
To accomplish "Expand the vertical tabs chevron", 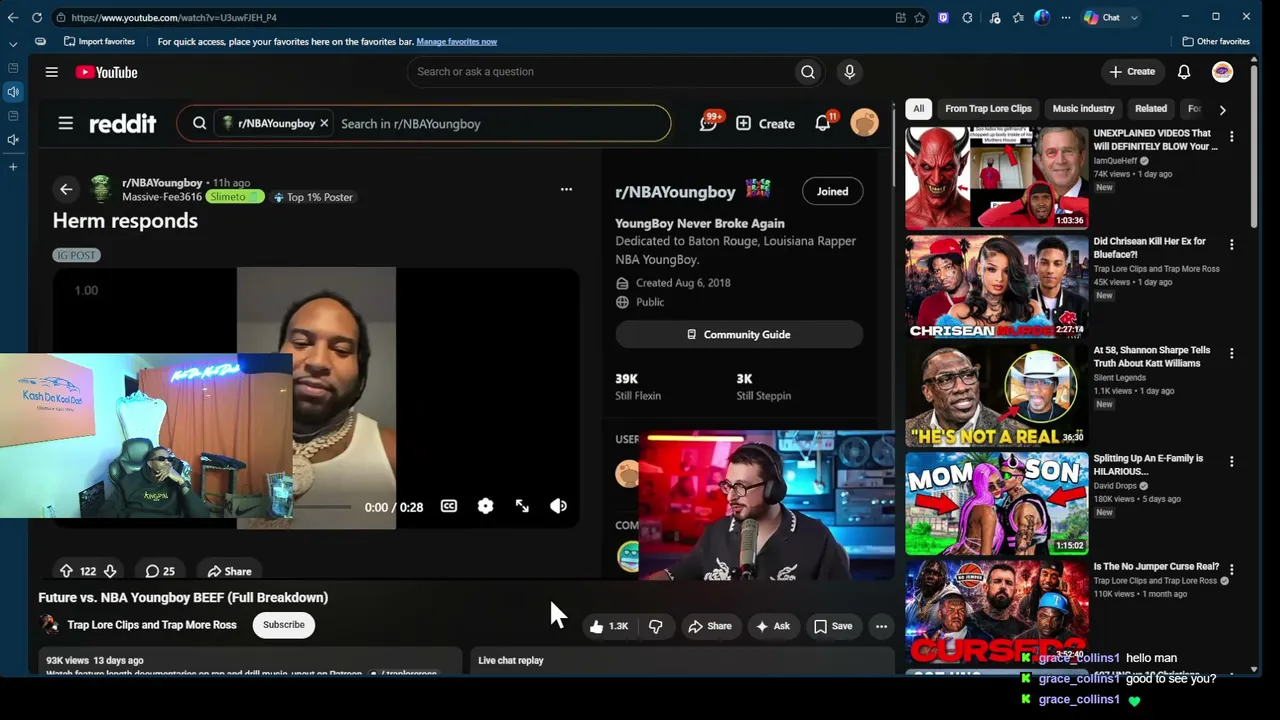I will [x=13, y=43].
